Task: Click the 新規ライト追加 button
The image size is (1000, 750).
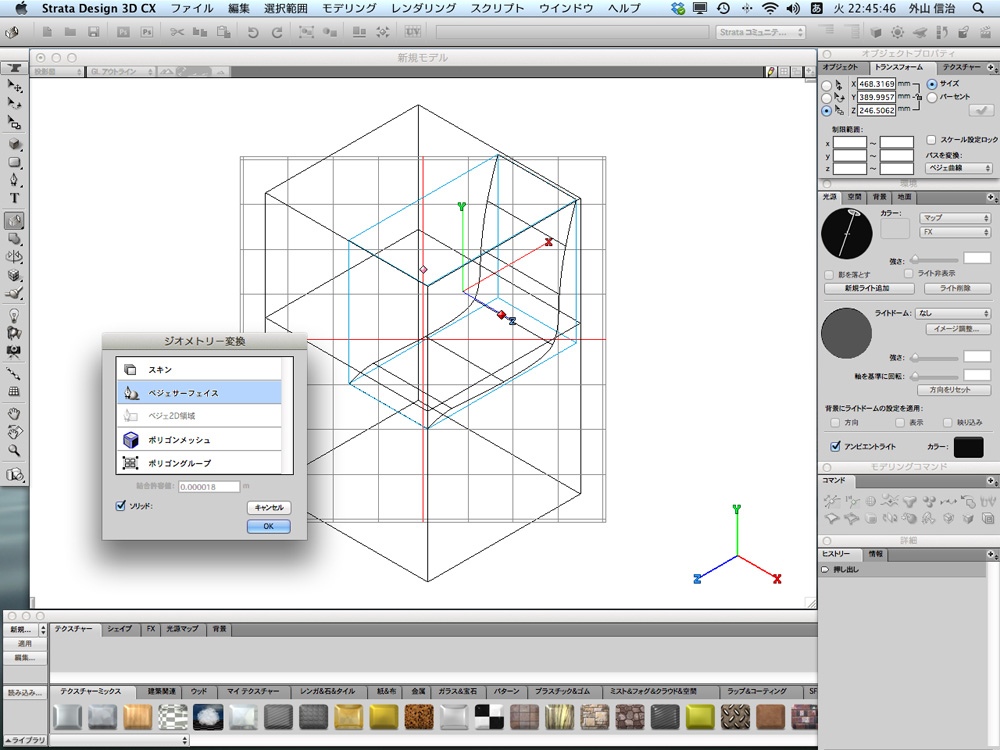Action: click(869, 288)
